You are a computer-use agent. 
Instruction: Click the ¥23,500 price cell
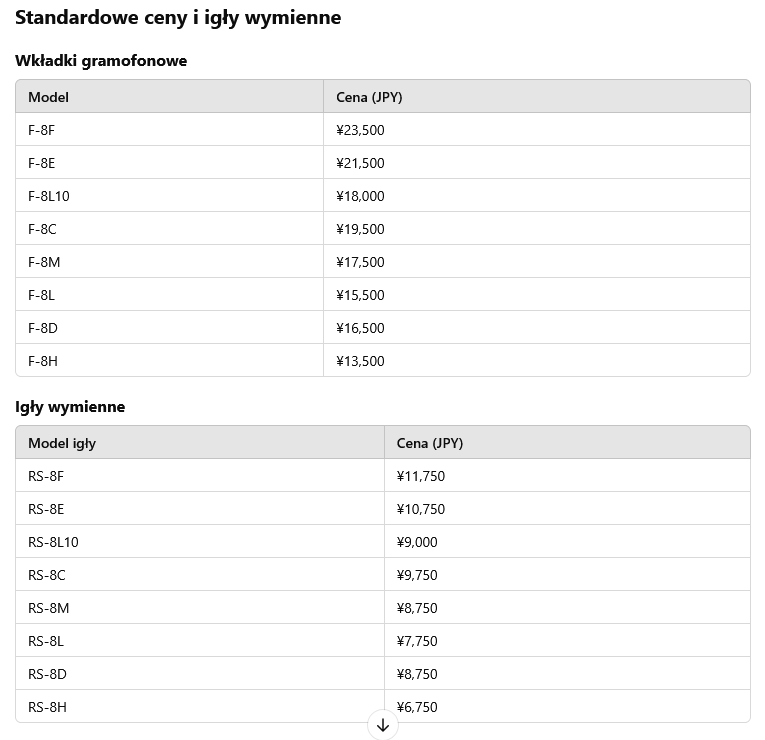point(361,130)
